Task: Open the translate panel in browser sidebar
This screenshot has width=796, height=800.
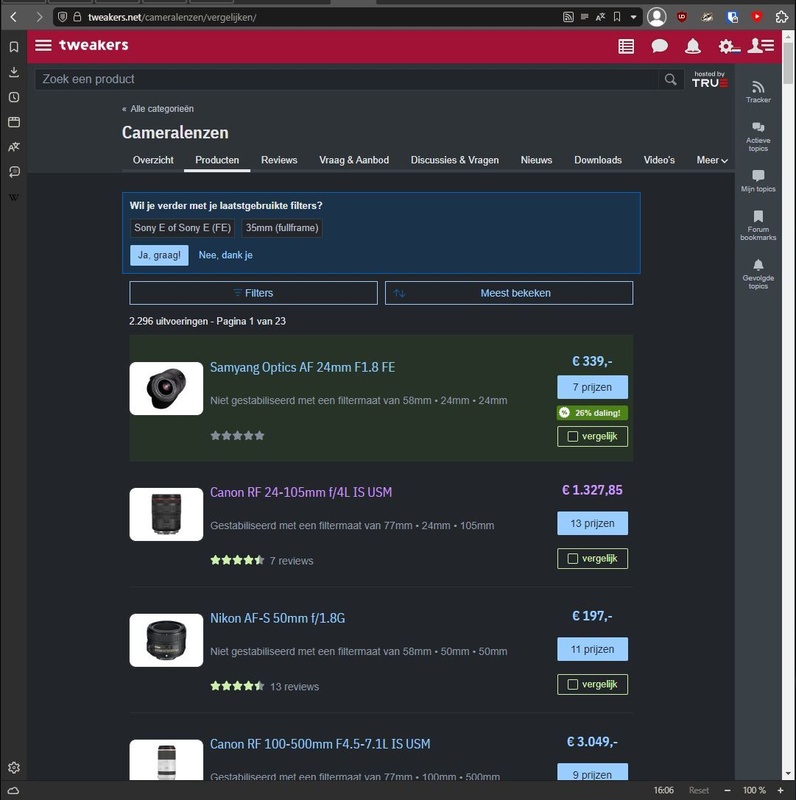Action: pyautogui.click(x=14, y=147)
